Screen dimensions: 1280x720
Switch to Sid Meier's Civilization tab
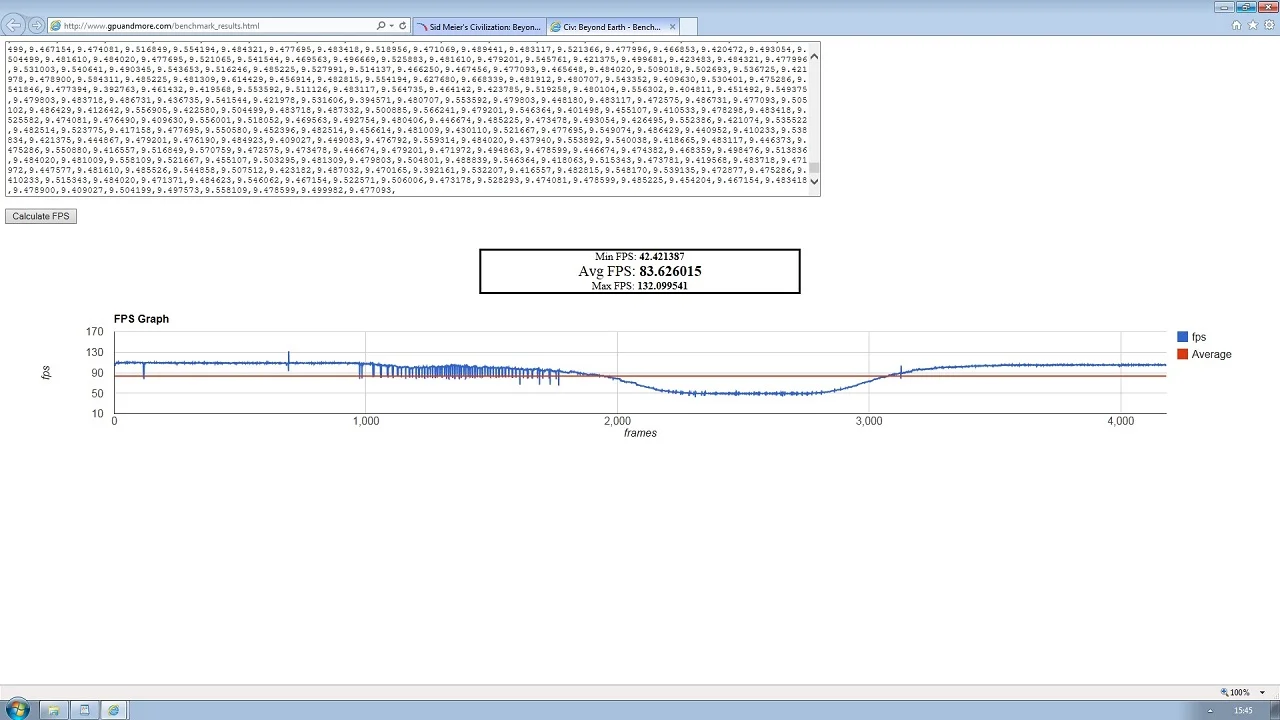pos(479,27)
